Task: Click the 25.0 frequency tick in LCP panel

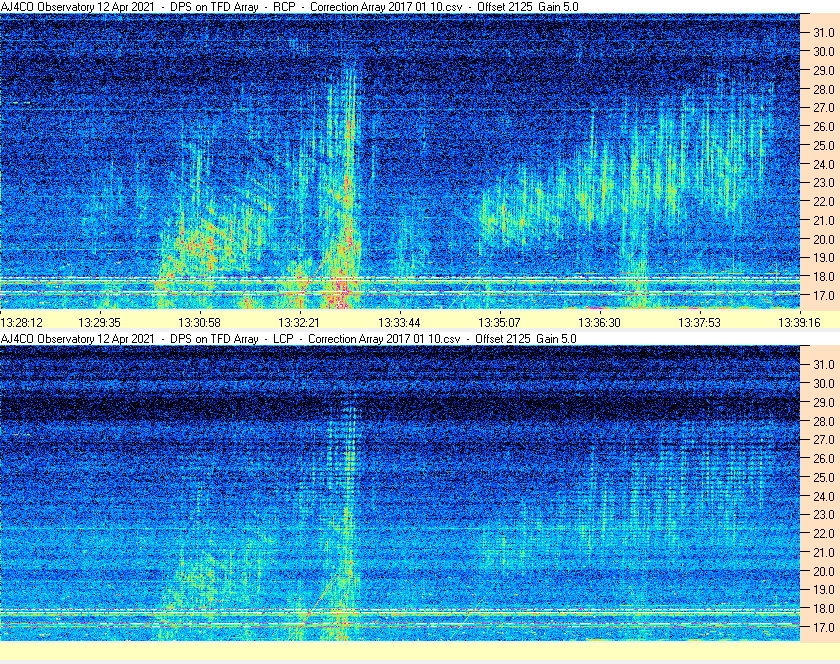Action: tap(823, 477)
